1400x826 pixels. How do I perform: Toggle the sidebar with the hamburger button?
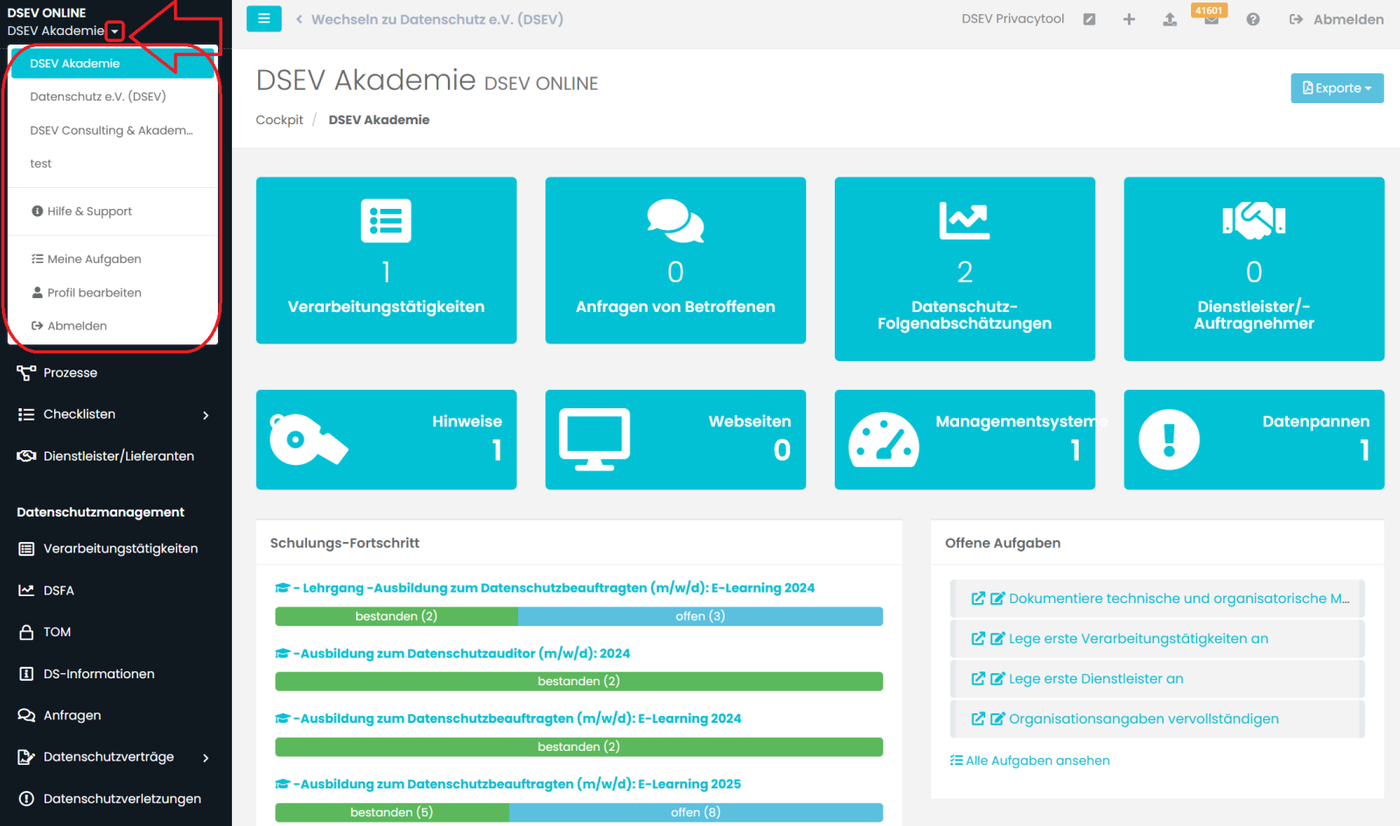(x=264, y=19)
